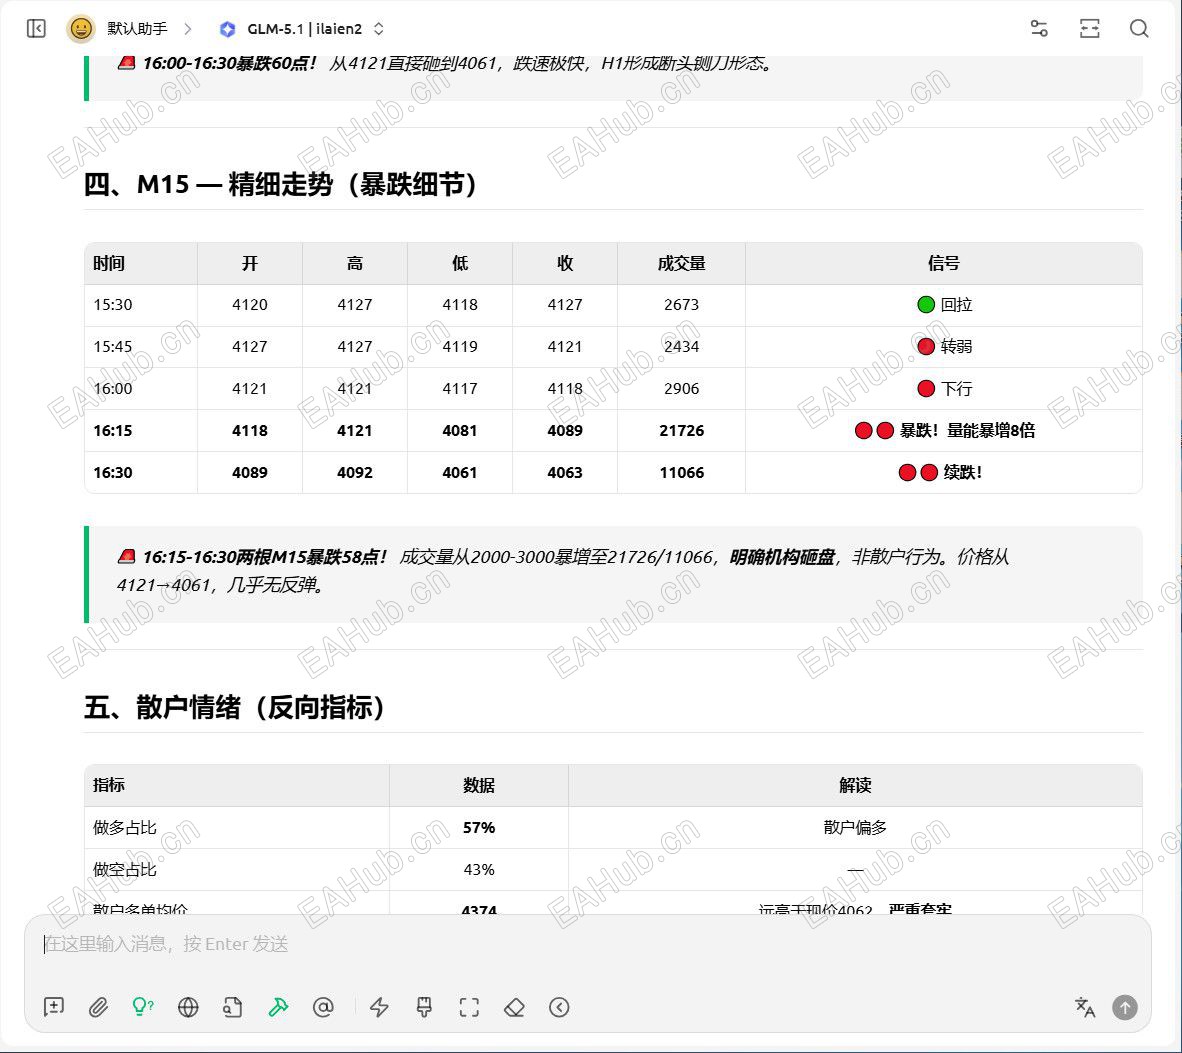Click the 续跌! signal cell
1182x1053 pixels.
[x=944, y=473]
